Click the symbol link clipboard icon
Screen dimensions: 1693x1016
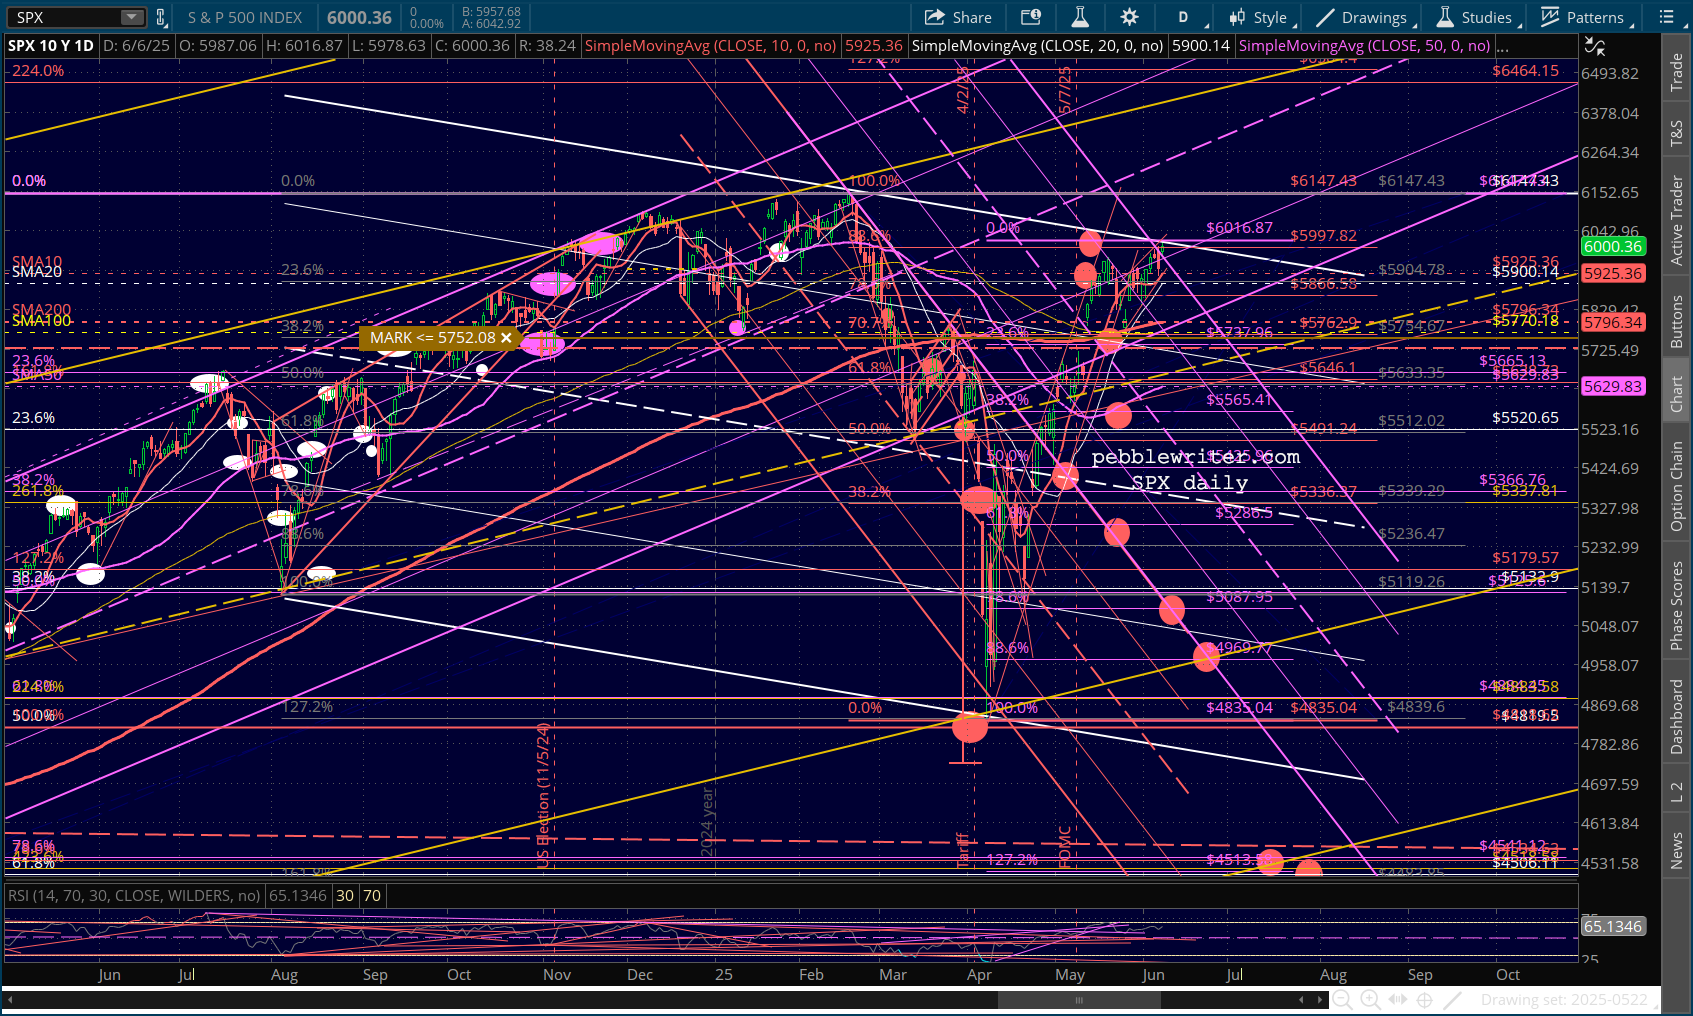(x=160, y=17)
